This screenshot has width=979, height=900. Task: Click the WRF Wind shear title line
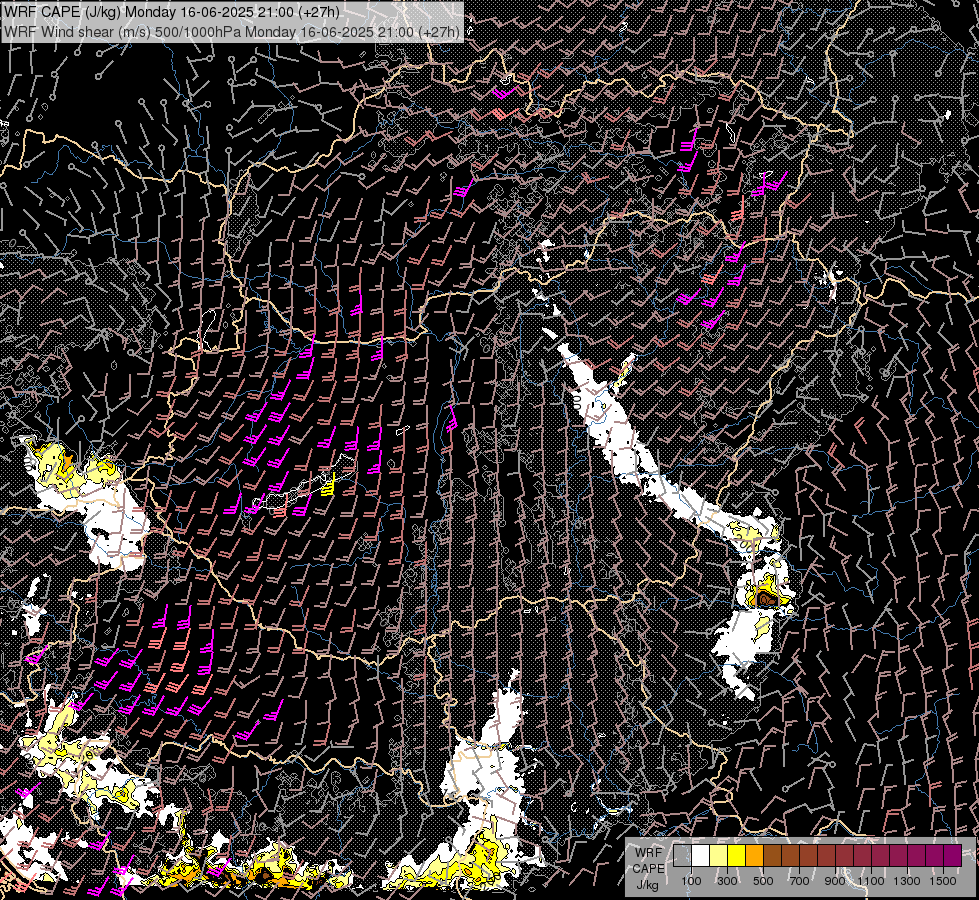[232, 32]
